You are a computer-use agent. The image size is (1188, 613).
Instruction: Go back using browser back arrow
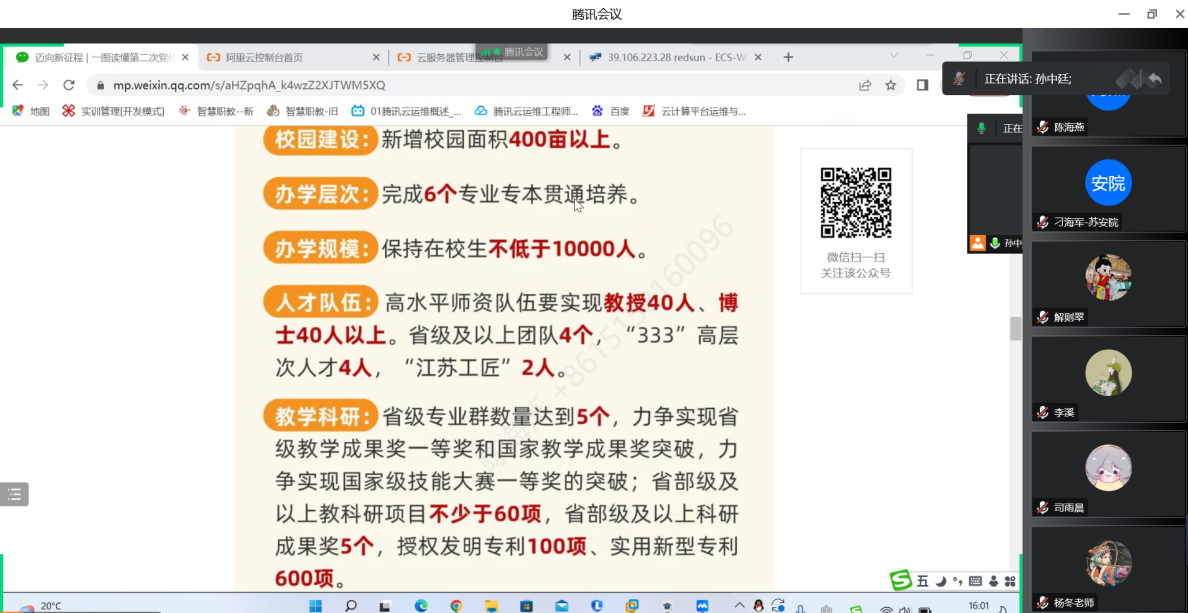pyautogui.click(x=18, y=85)
